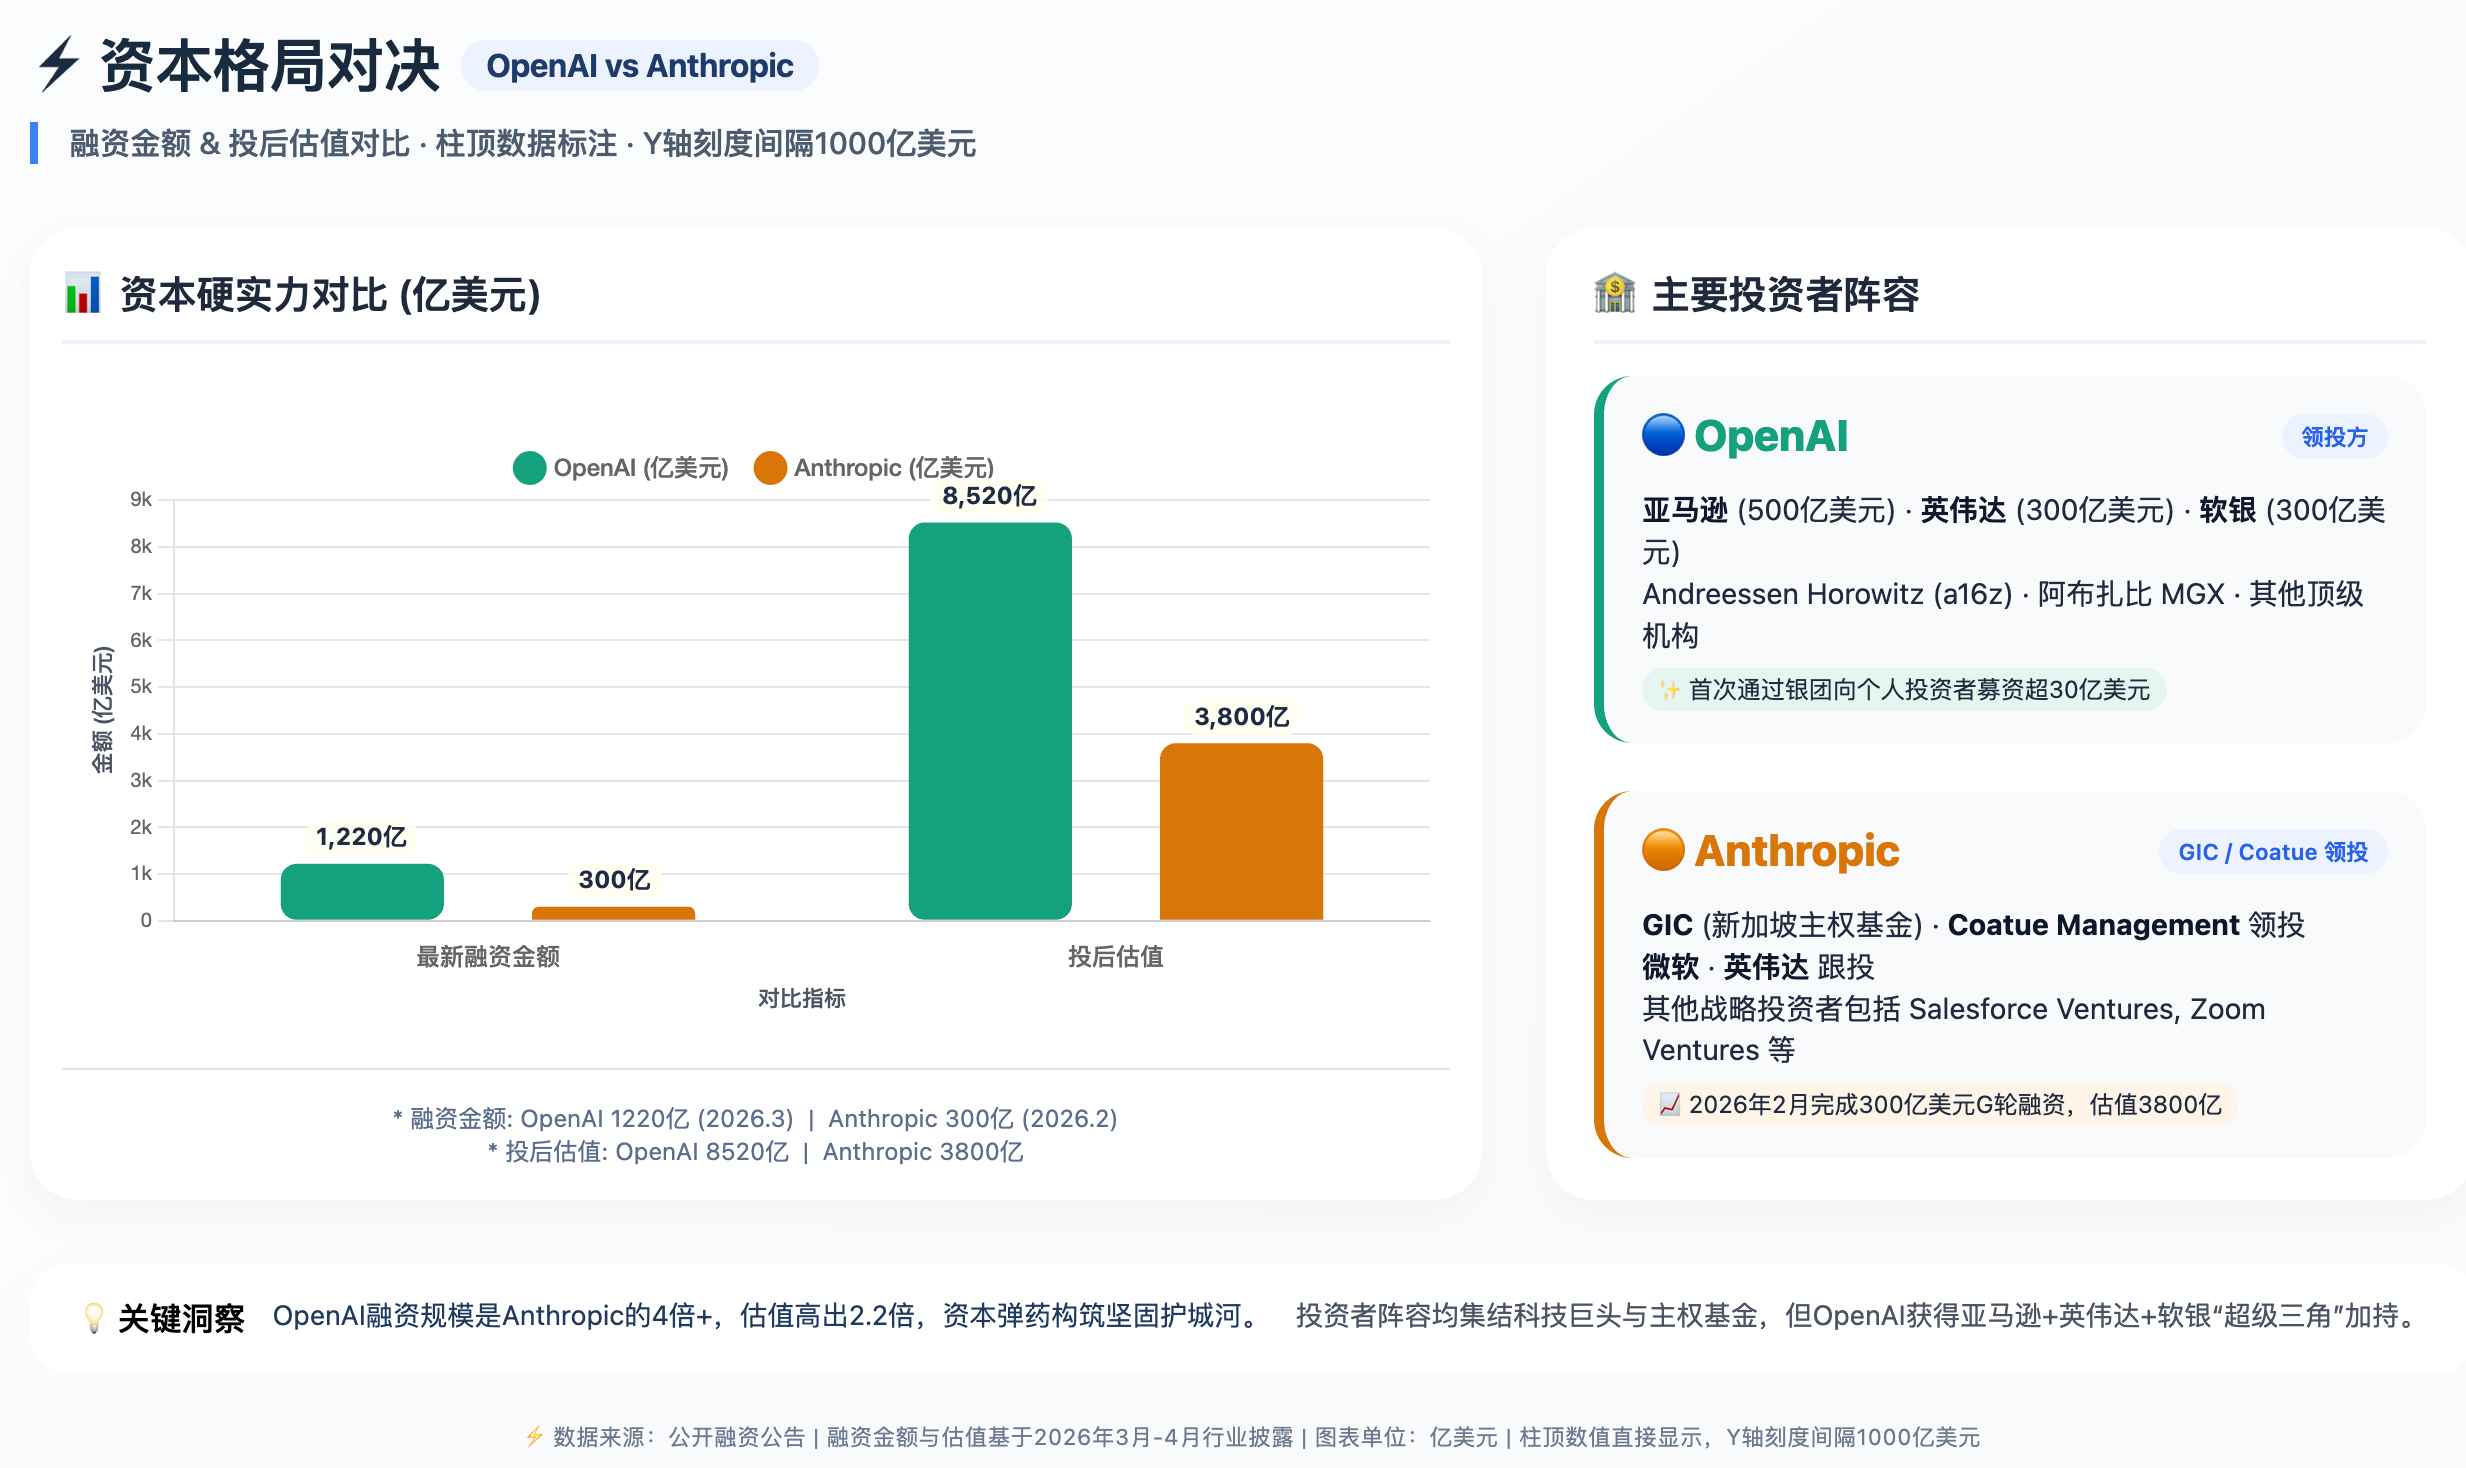Click the GIC / Coatue 领投 tag
Viewport: 2466px width, 1468px height.
pos(2272,852)
